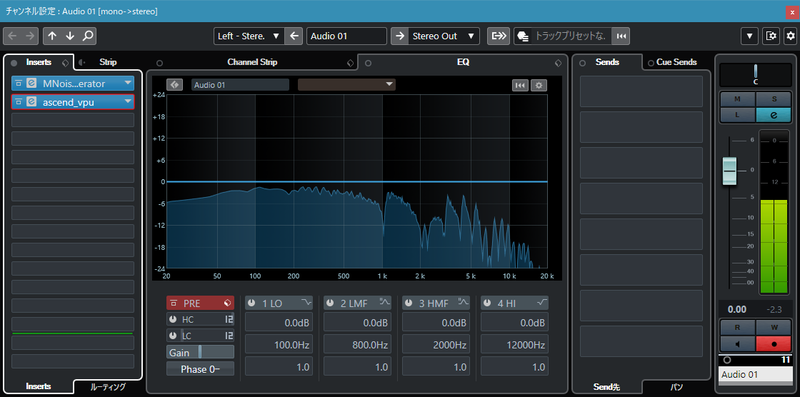Click the track preset reload icon
This screenshot has height=397, width=800.
pyautogui.click(x=621, y=36)
